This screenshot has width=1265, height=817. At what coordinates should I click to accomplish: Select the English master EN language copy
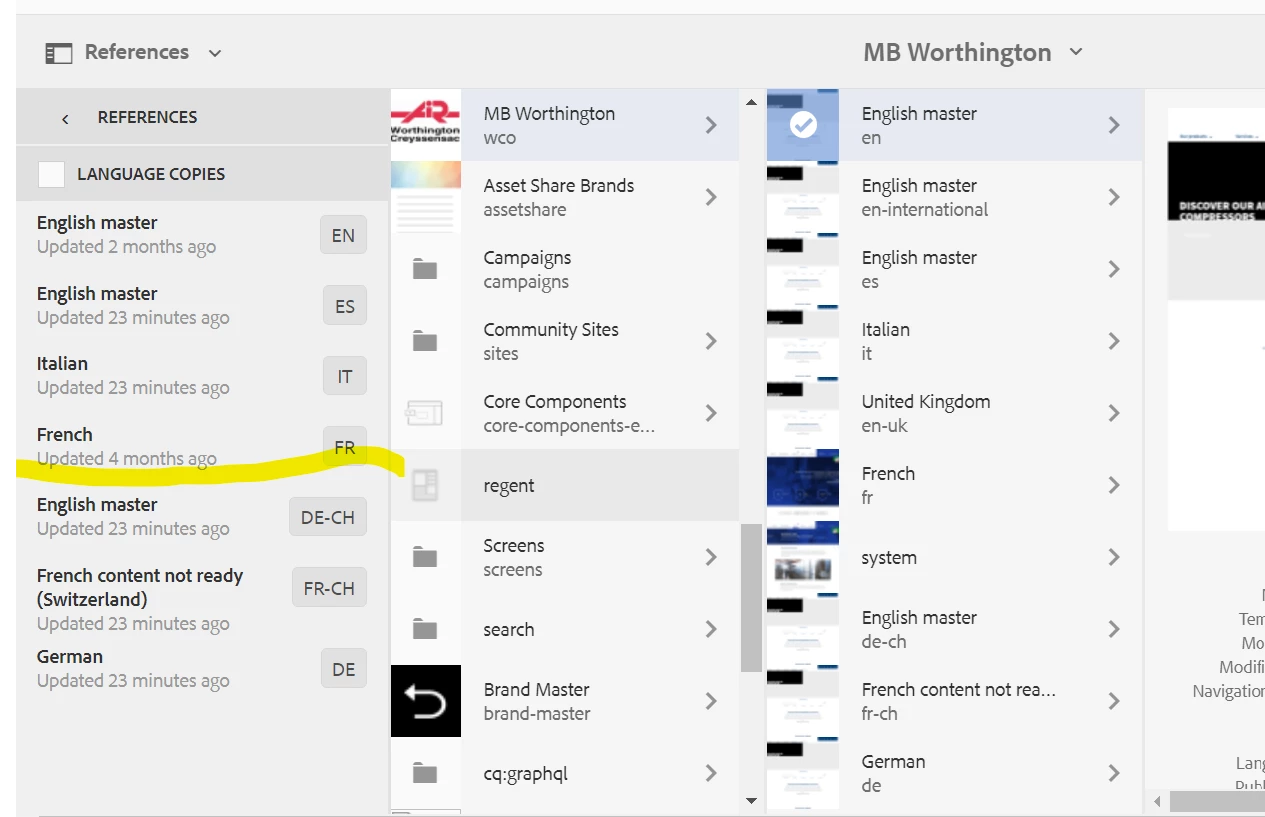pyautogui.click(x=201, y=235)
